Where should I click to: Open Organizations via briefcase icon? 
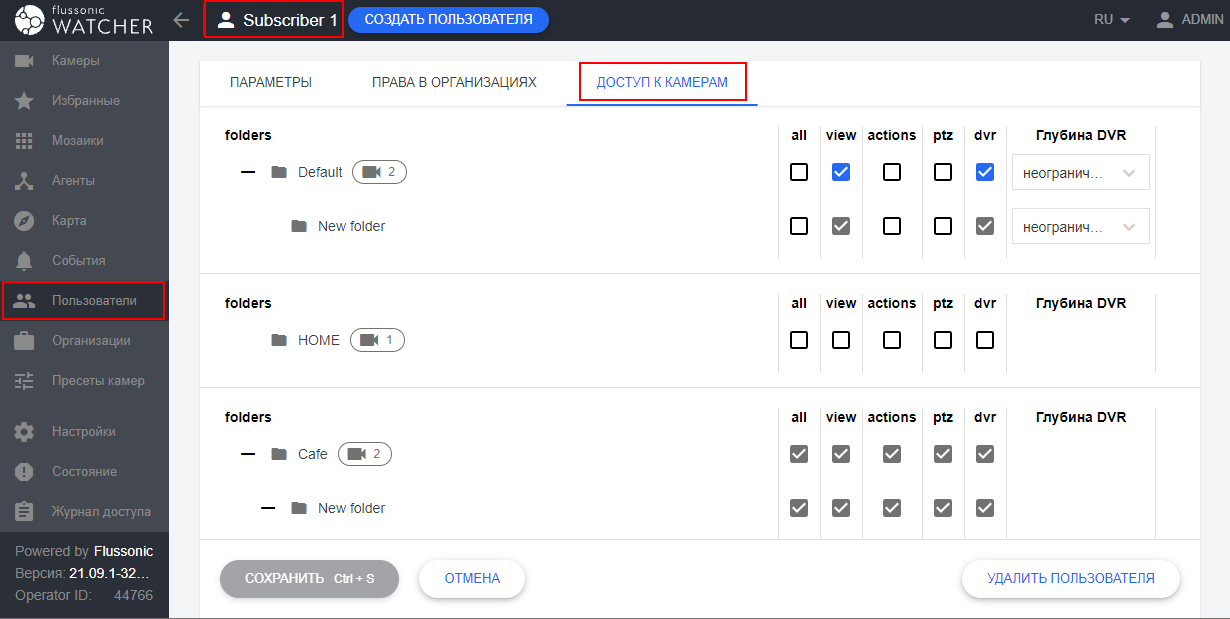pos(25,341)
